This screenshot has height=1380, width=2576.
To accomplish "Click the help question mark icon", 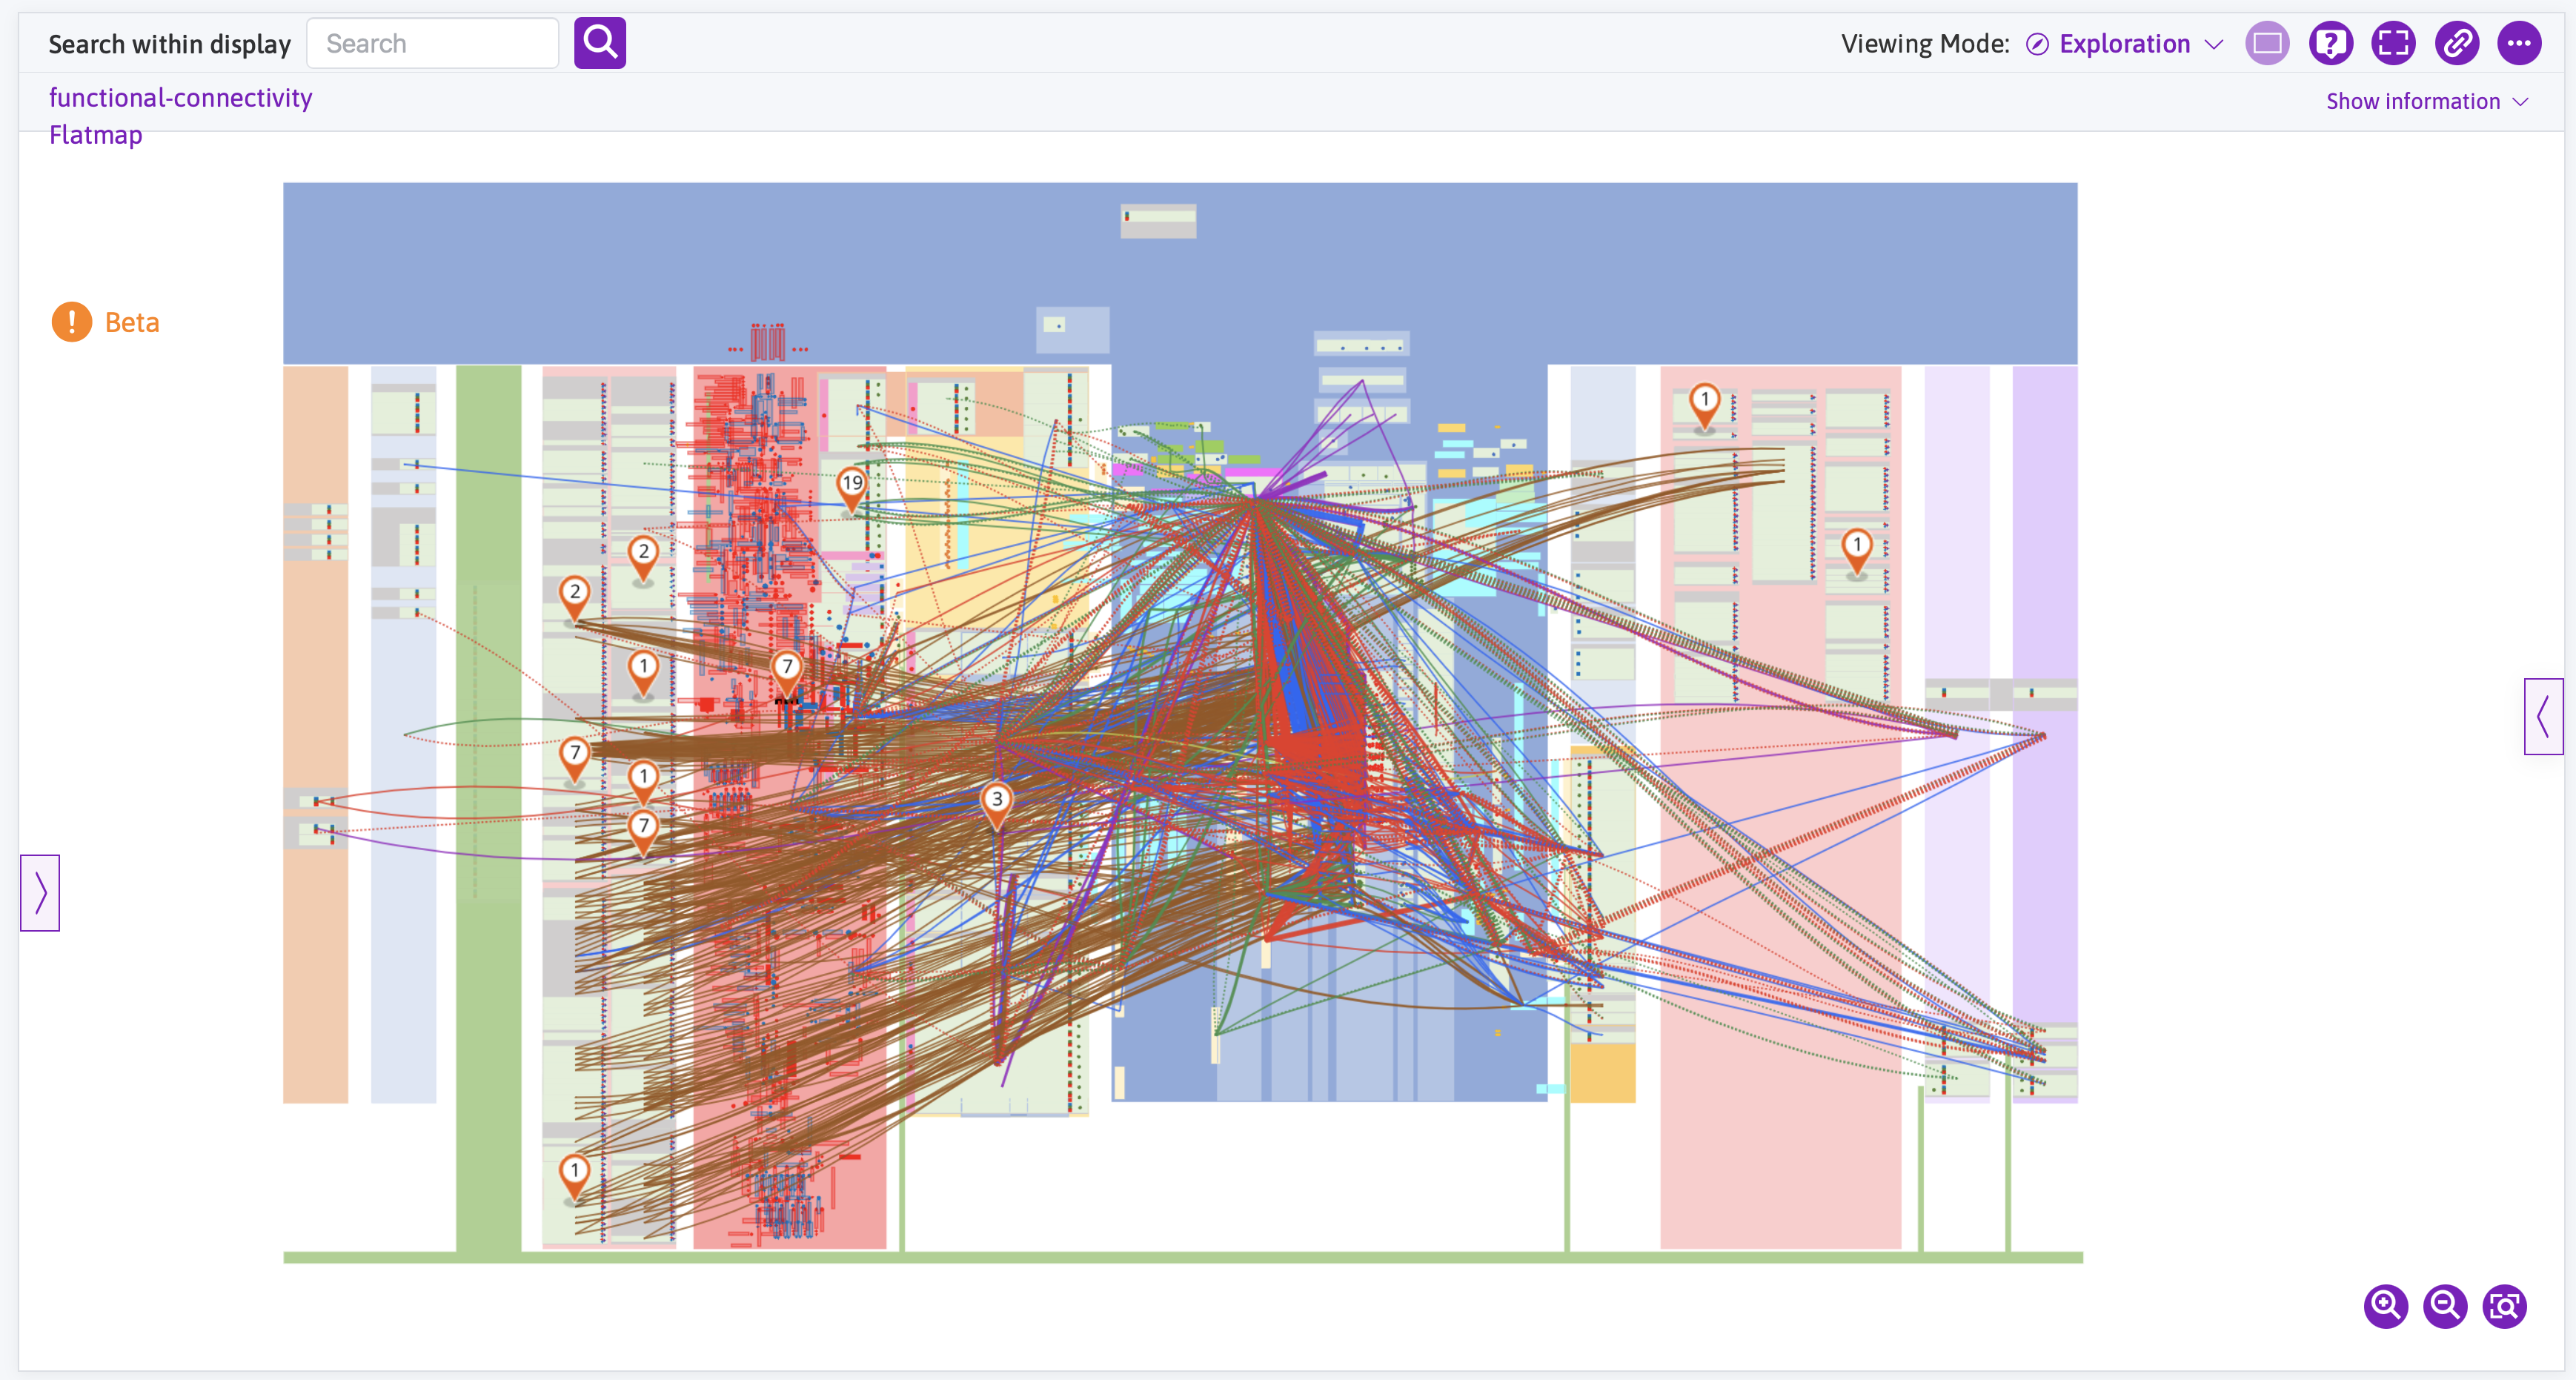I will 2330,43.
